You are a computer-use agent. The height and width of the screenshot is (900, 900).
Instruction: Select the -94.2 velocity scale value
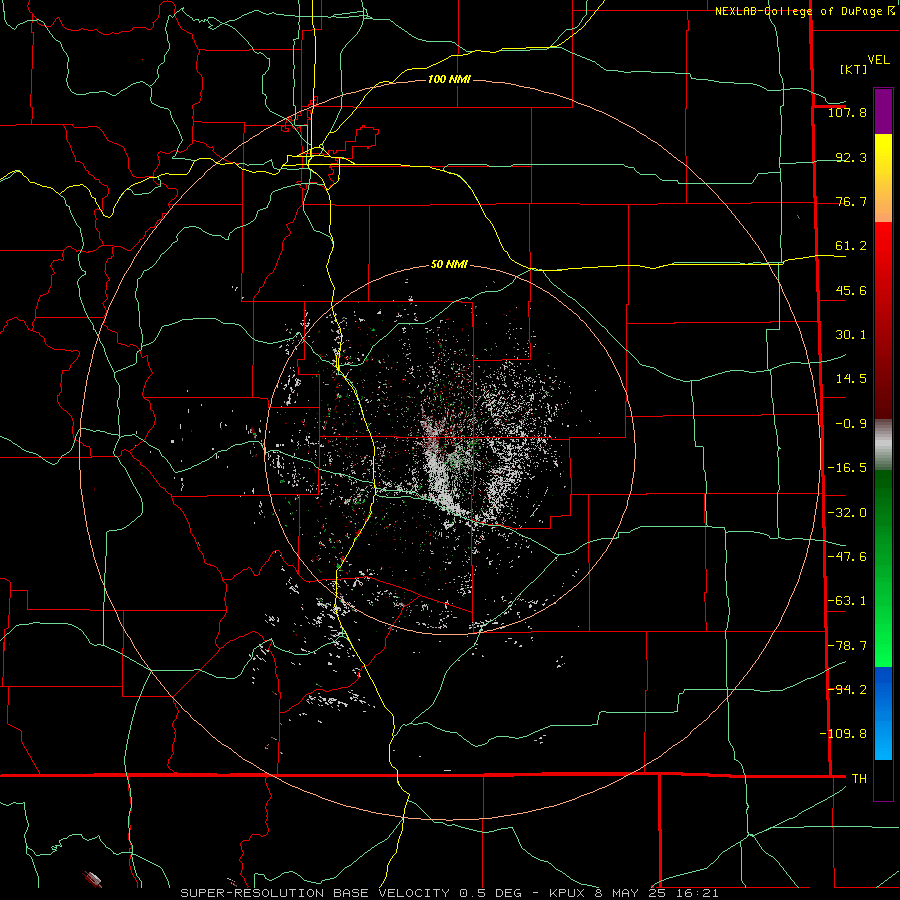pos(847,689)
